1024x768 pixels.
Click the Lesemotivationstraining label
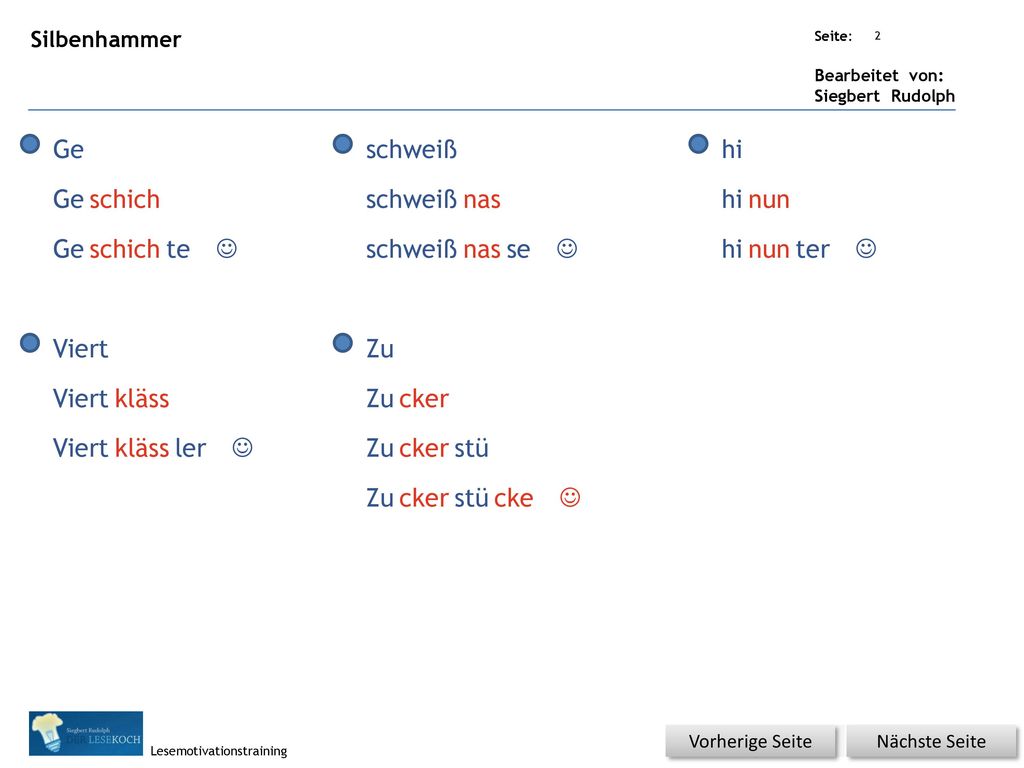pos(219,751)
